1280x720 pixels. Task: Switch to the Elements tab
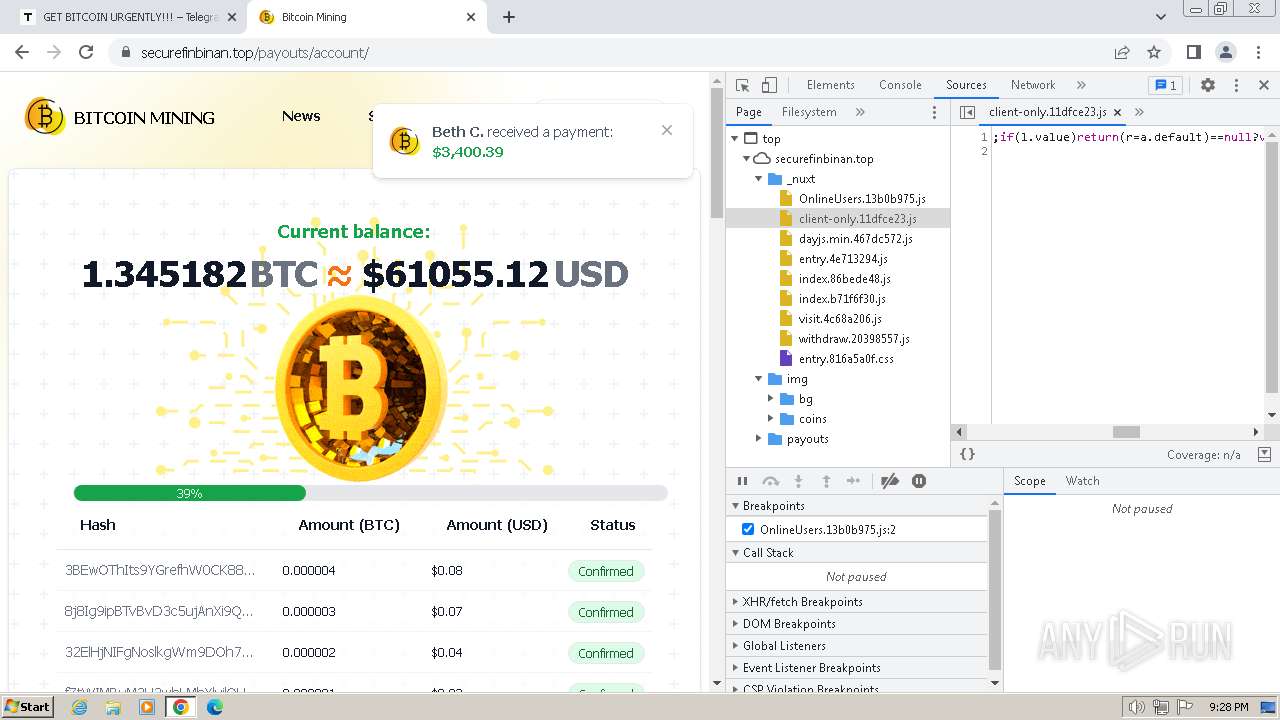pos(830,85)
